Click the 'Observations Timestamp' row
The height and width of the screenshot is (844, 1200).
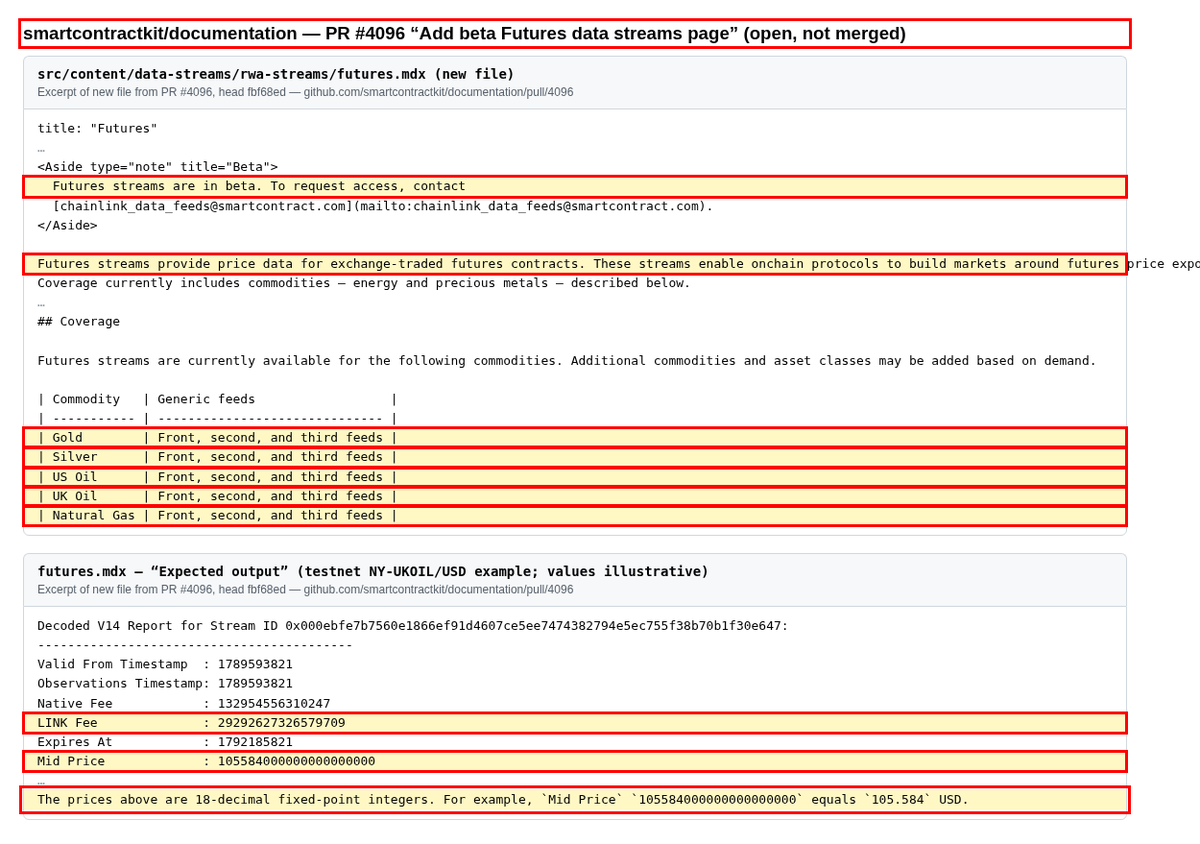(x=165, y=683)
